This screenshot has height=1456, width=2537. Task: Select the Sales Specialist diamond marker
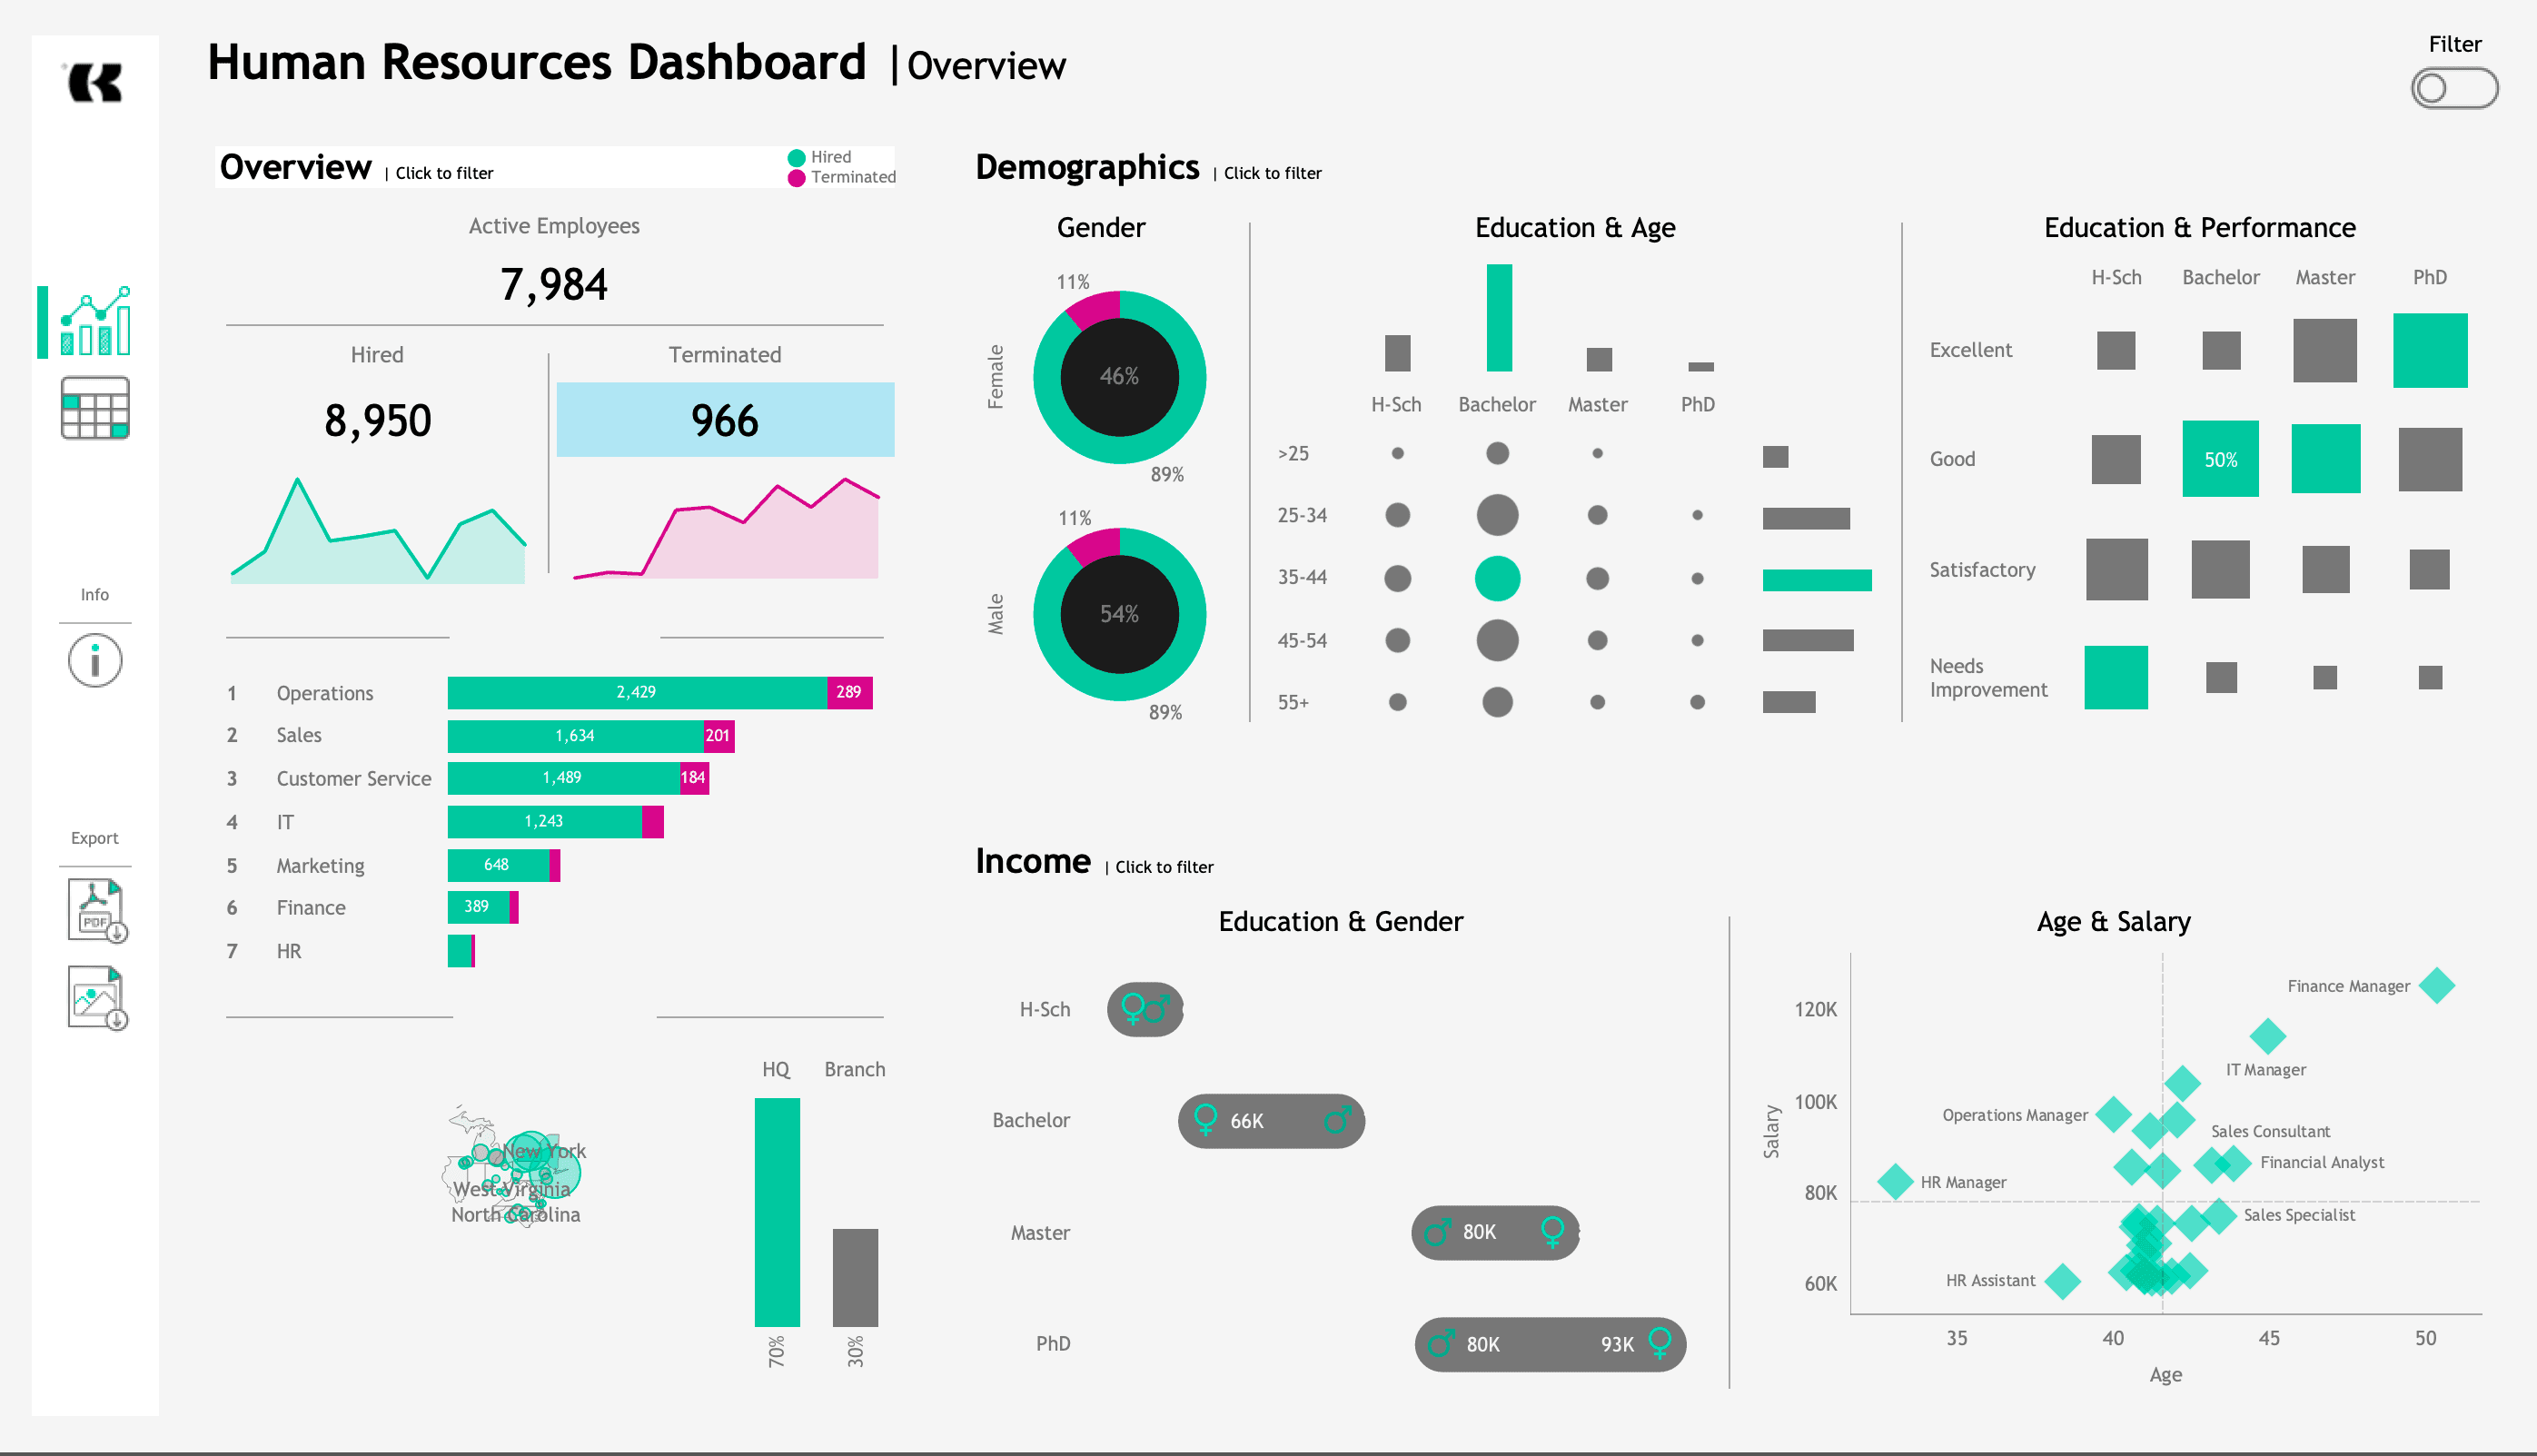[2218, 1215]
